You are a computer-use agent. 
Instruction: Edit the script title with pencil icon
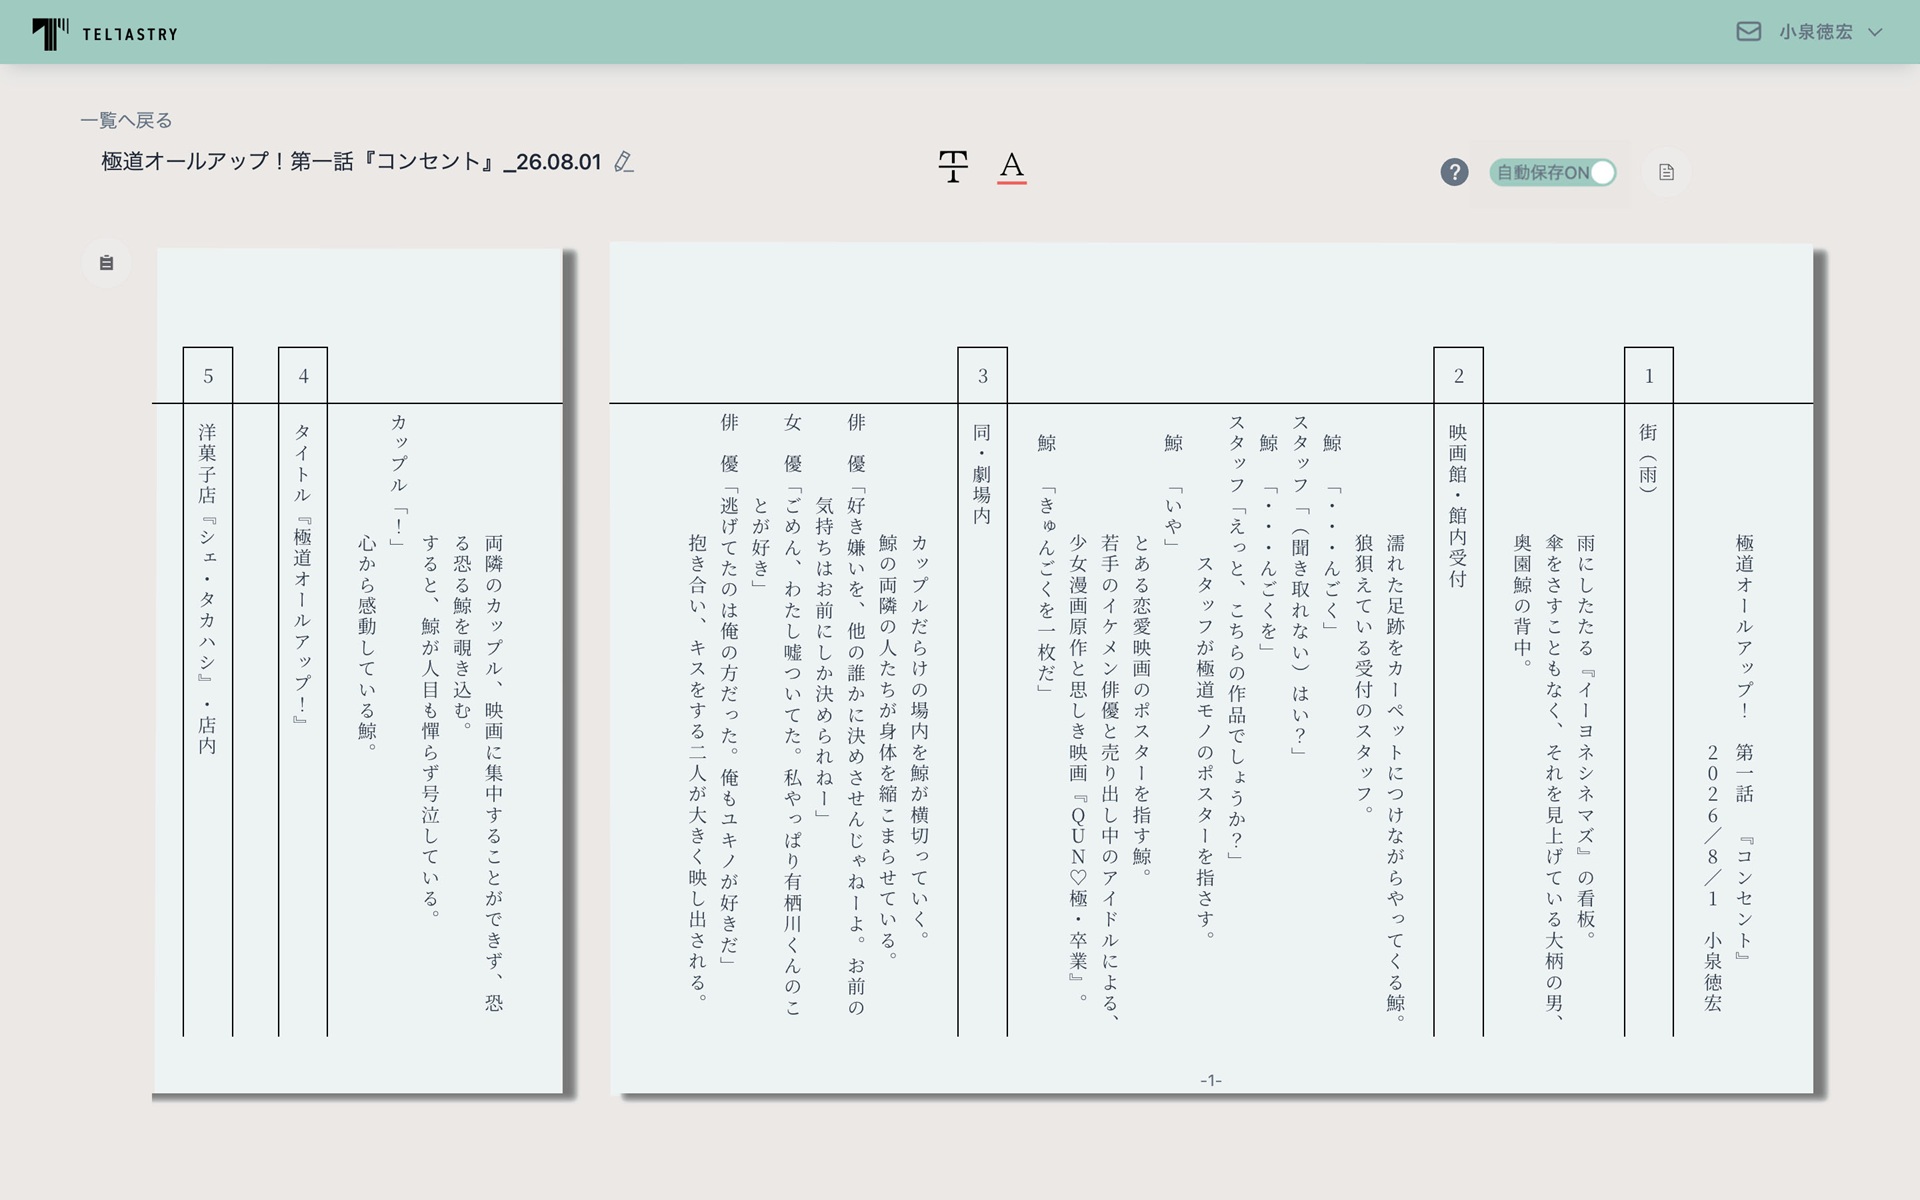[624, 161]
